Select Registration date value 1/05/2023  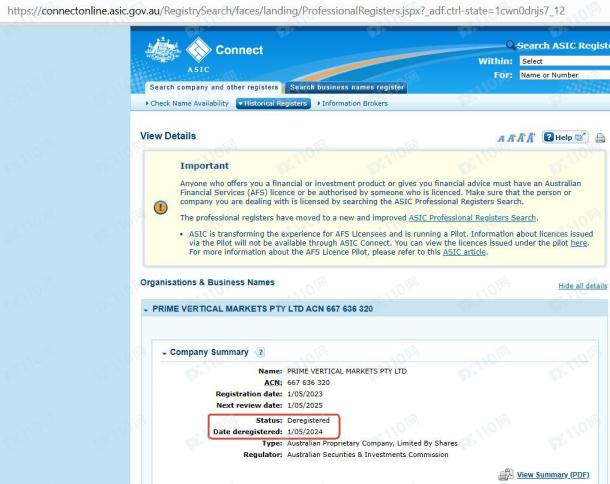(x=305, y=394)
